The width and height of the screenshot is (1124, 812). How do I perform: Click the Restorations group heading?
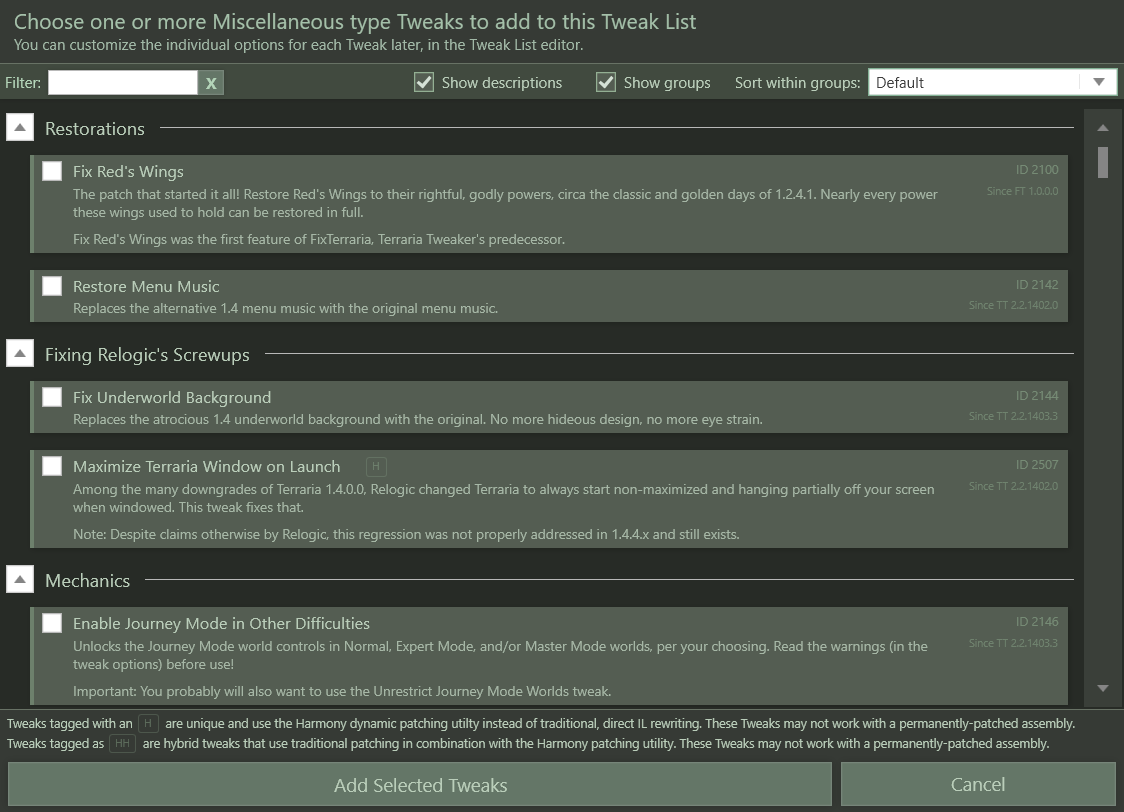[95, 129]
